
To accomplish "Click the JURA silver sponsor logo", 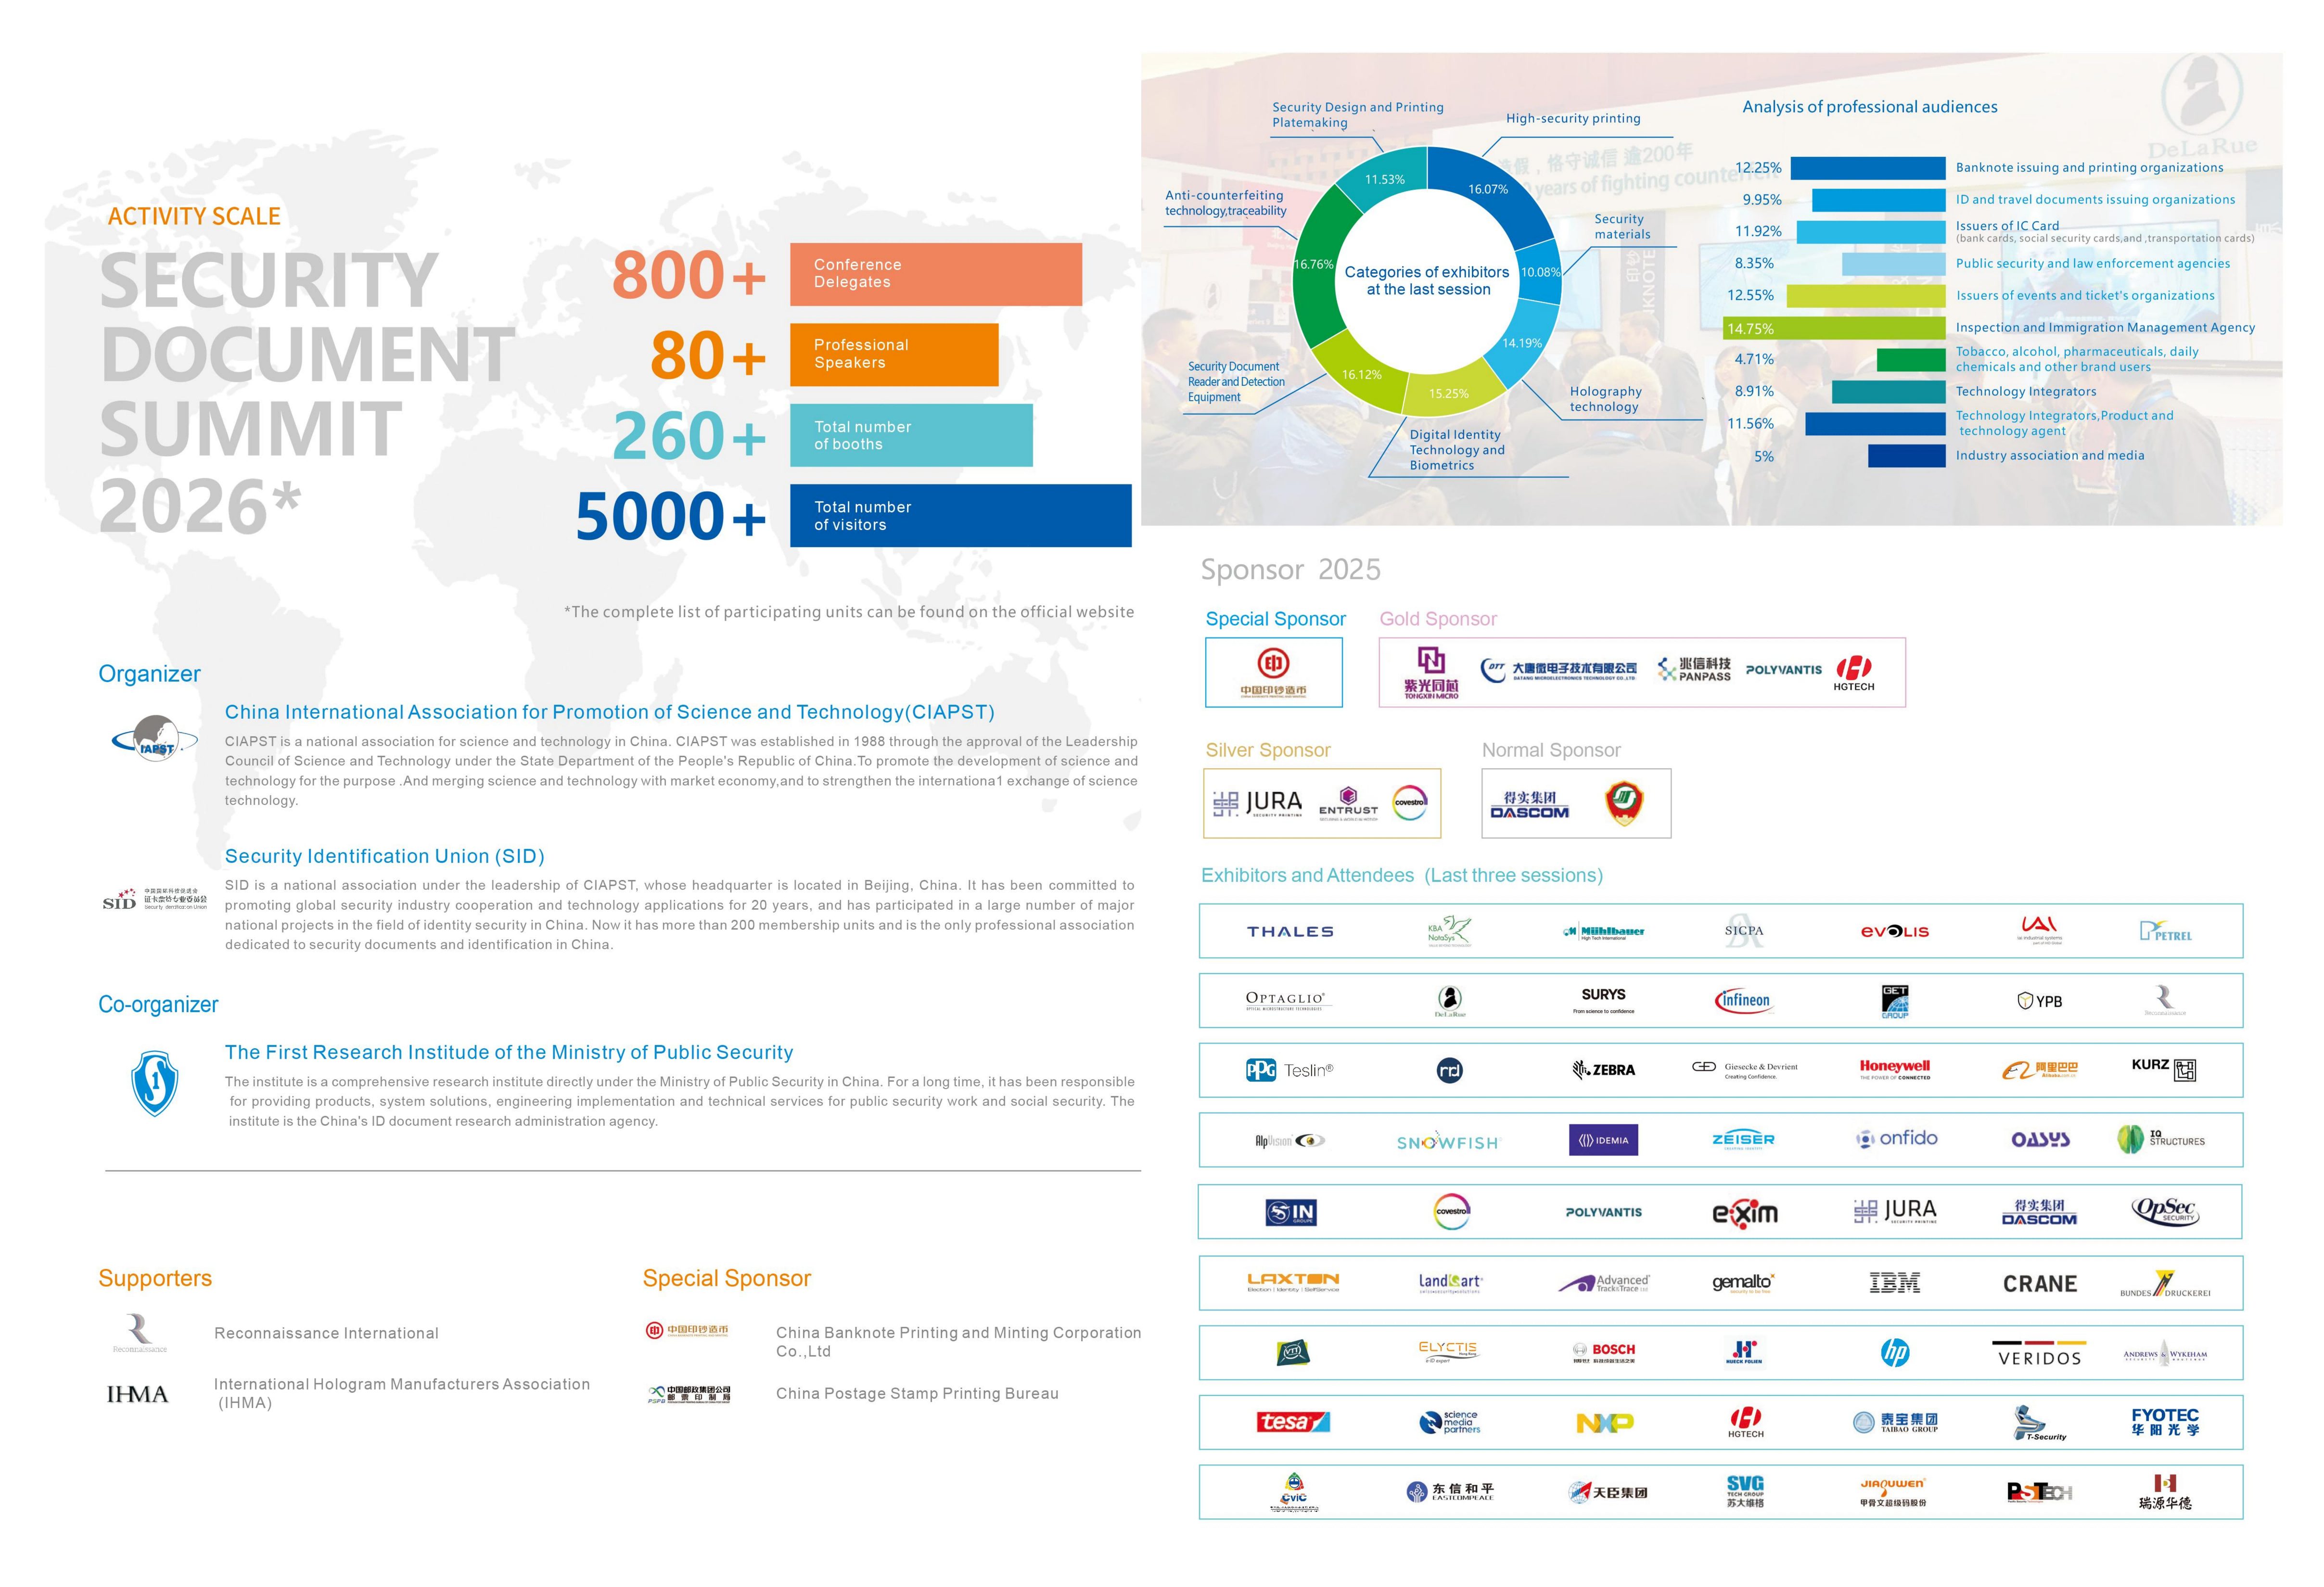I will click(x=1258, y=803).
